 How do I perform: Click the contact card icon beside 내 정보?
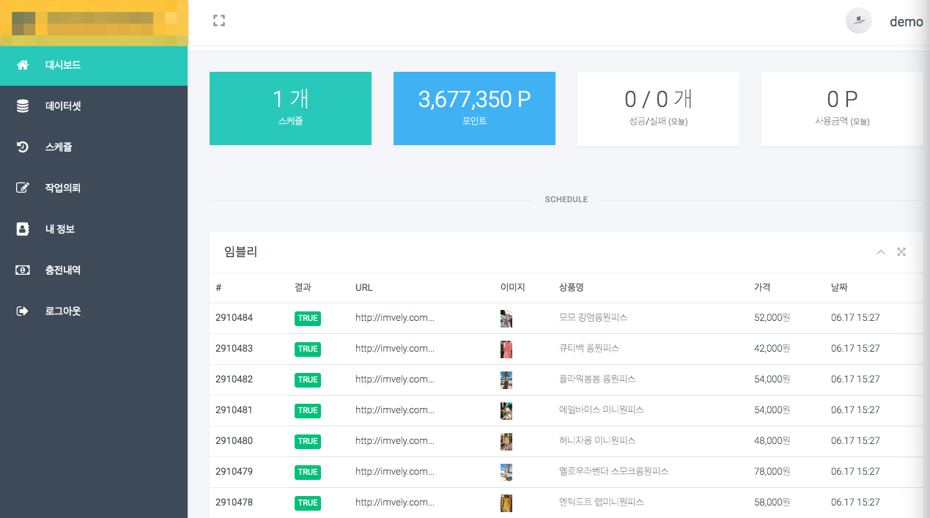point(23,229)
